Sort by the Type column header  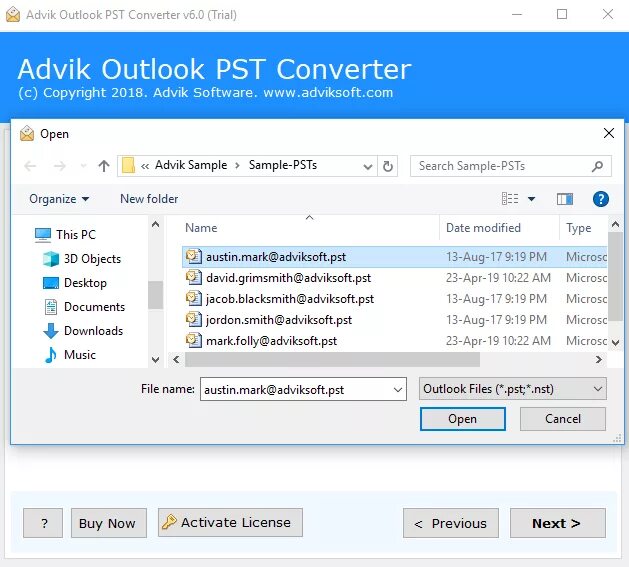tap(578, 228)
